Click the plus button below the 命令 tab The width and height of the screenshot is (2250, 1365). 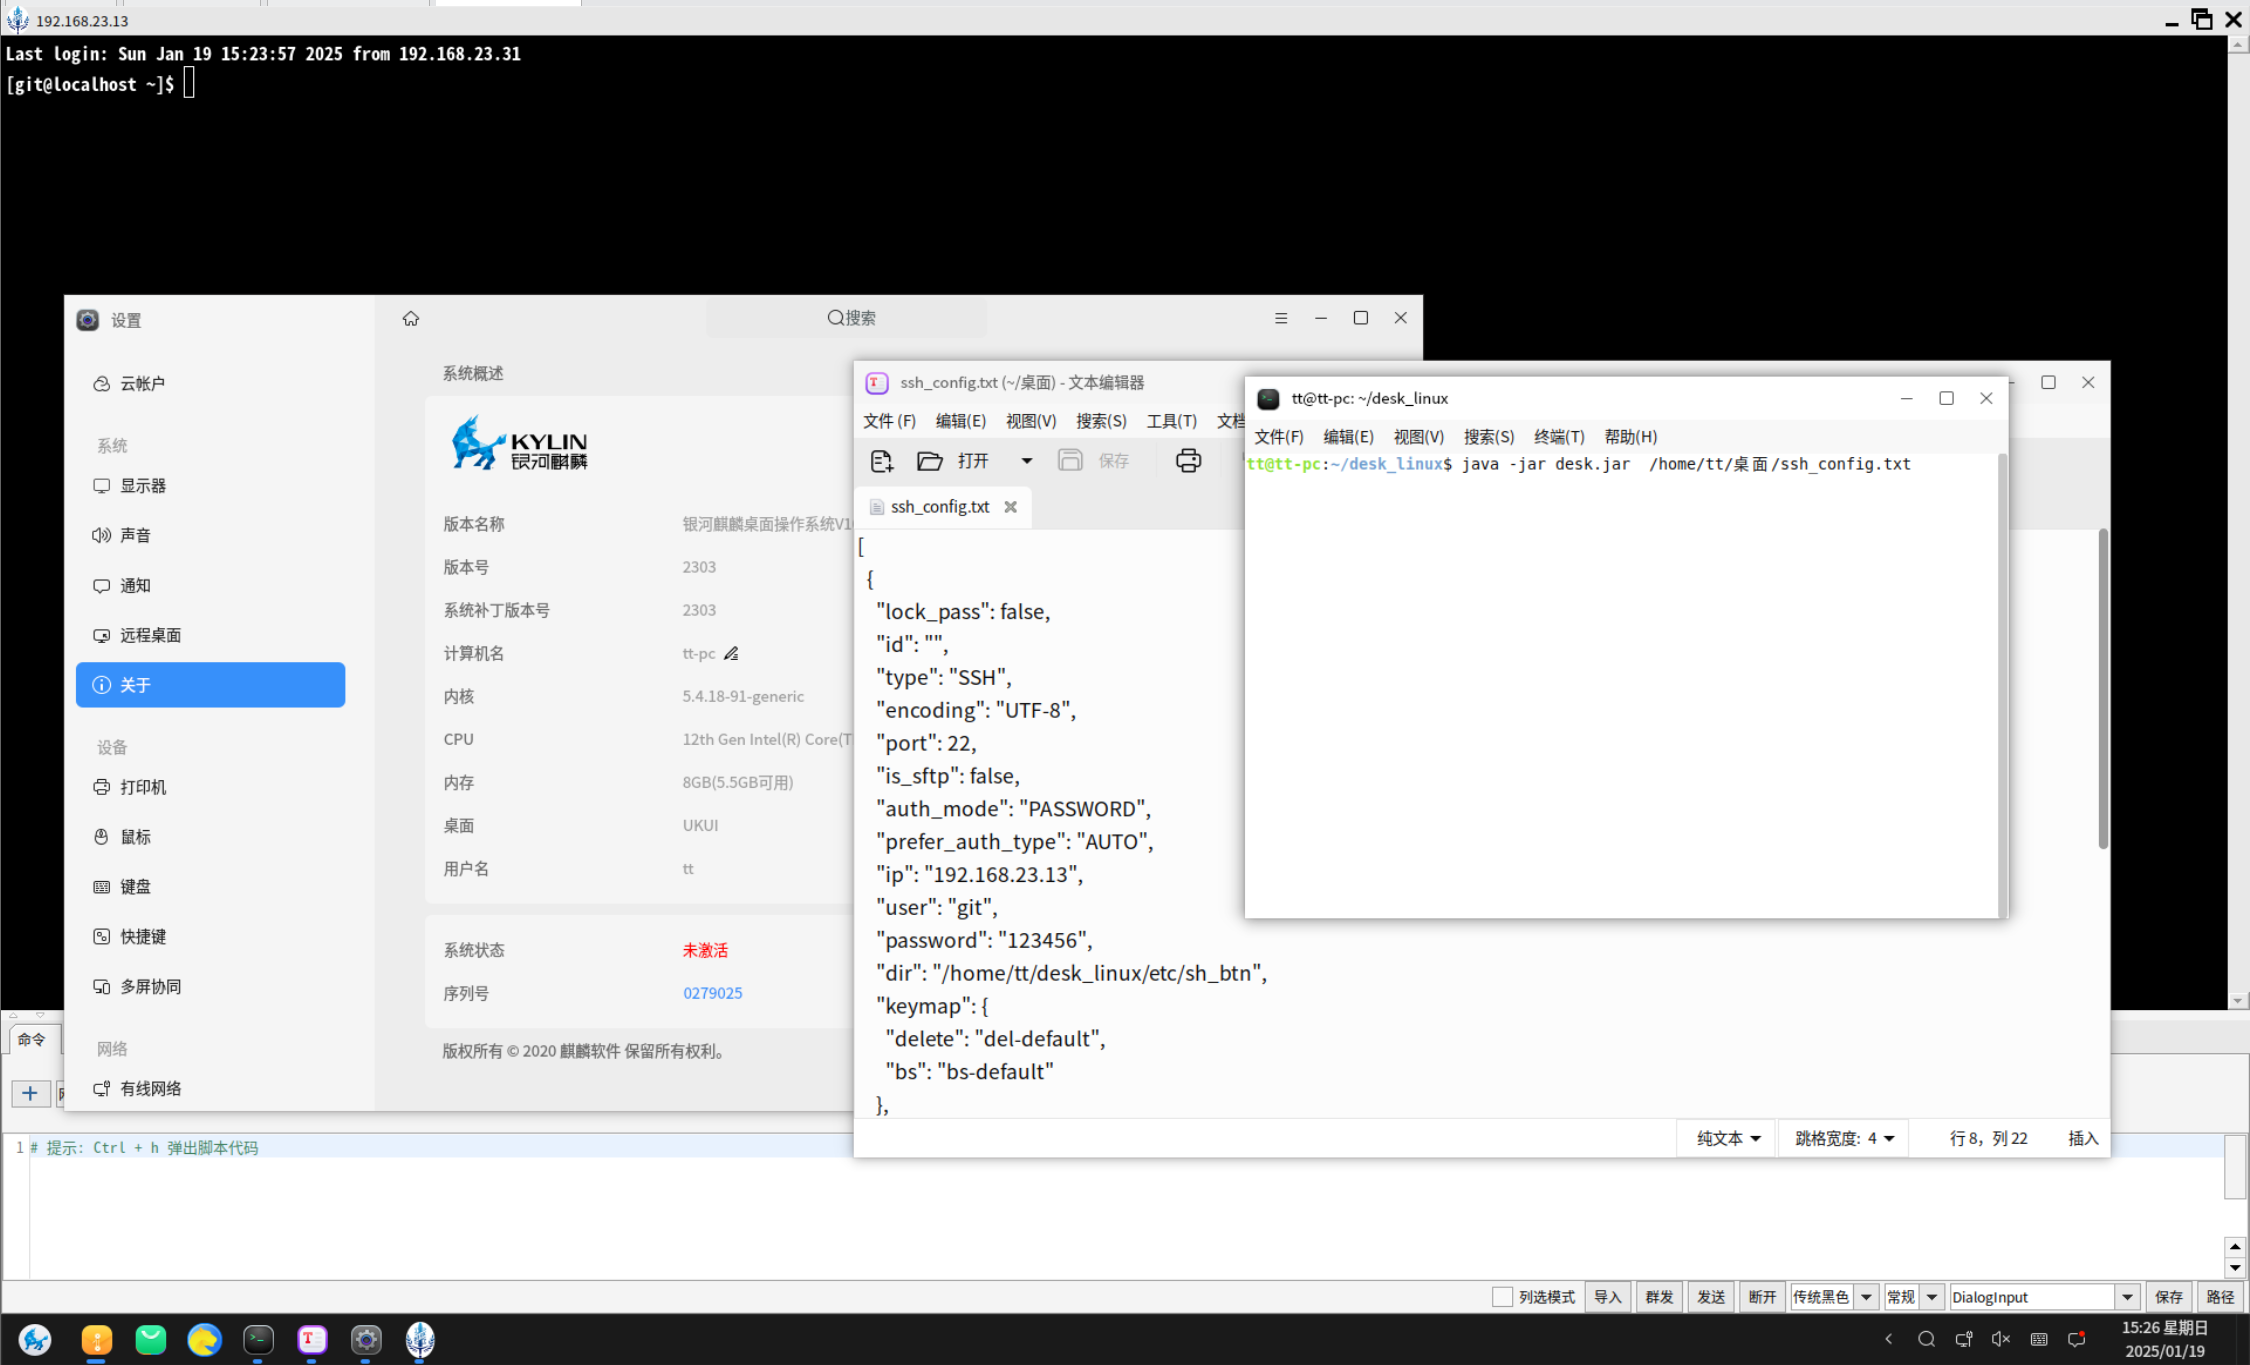30,1093
